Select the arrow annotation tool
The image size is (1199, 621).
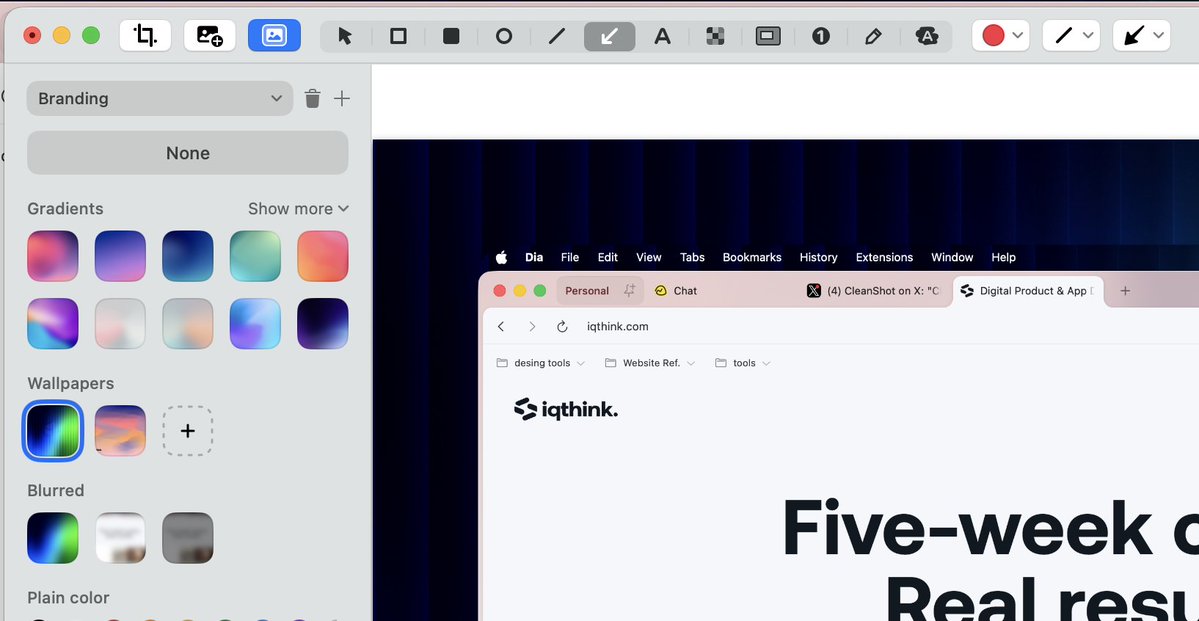(x=609, y=36)
